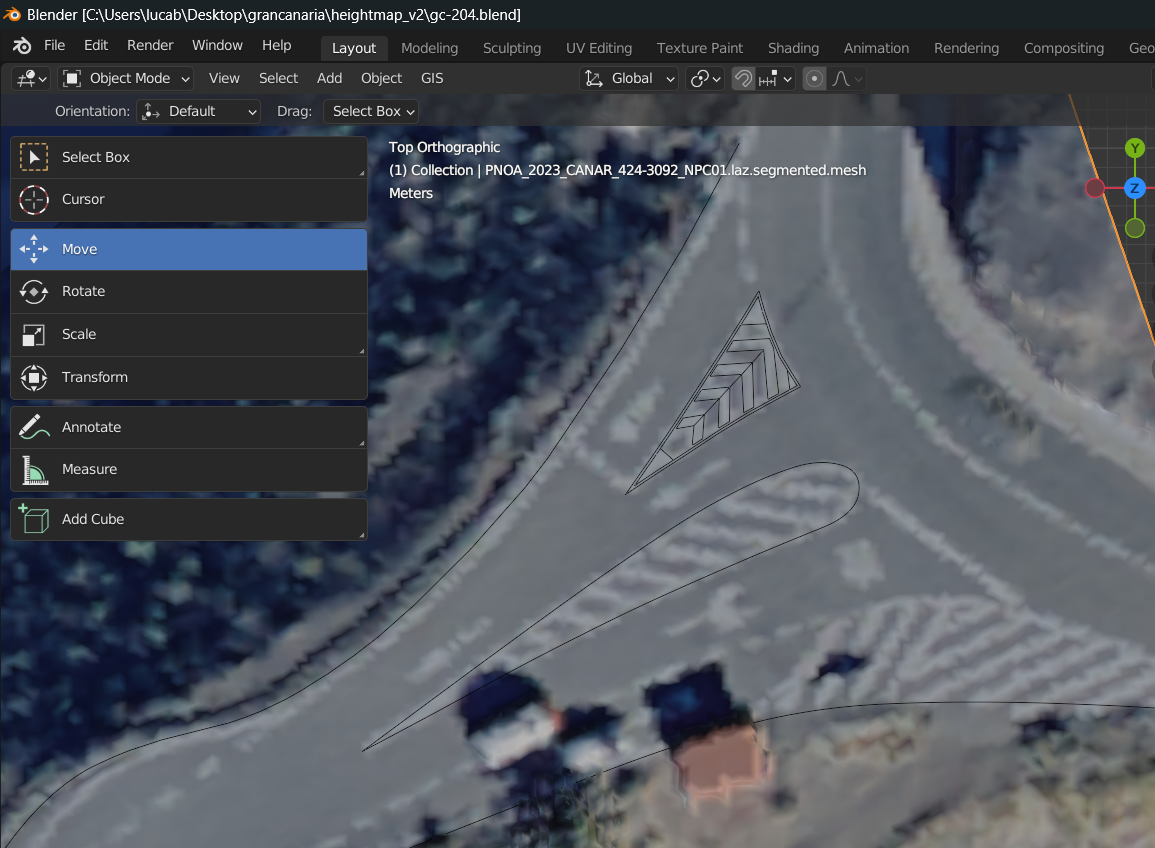Select the Measure tool

189,469
